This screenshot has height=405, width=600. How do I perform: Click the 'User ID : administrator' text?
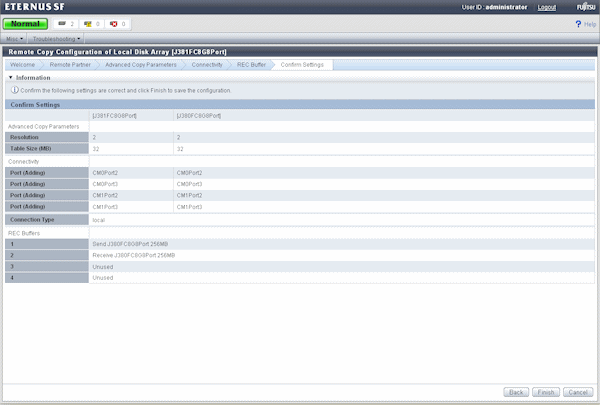click(x=494, y=7)
